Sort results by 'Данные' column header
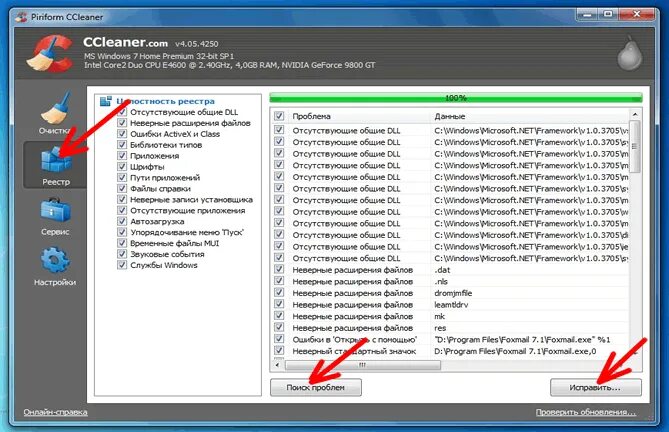669x432 pixels. [x=530, y=116]
